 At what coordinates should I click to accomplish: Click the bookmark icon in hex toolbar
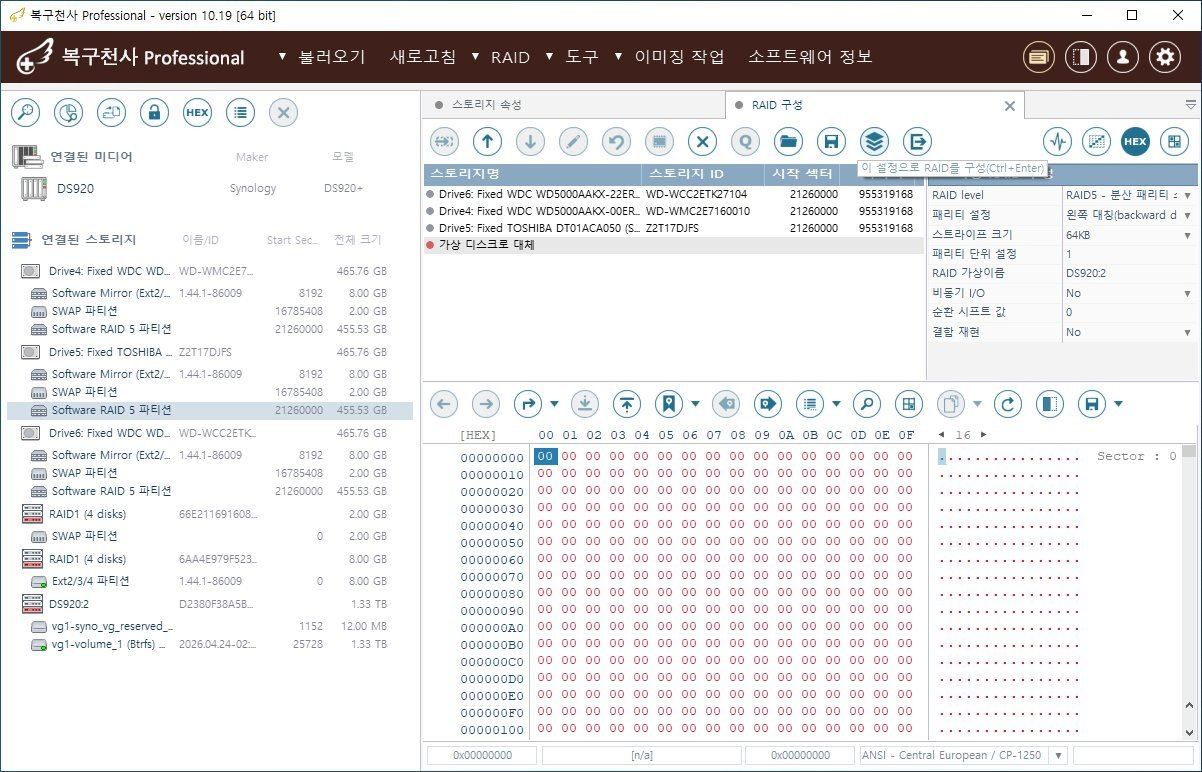[669, 404]
